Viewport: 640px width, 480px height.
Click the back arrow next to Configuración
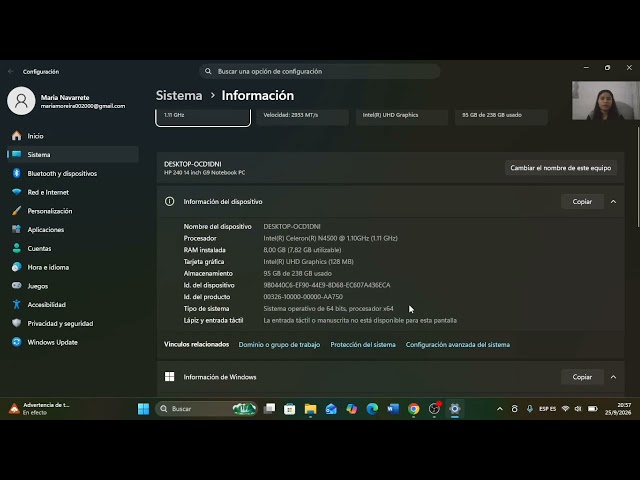[x=11, y=71]
